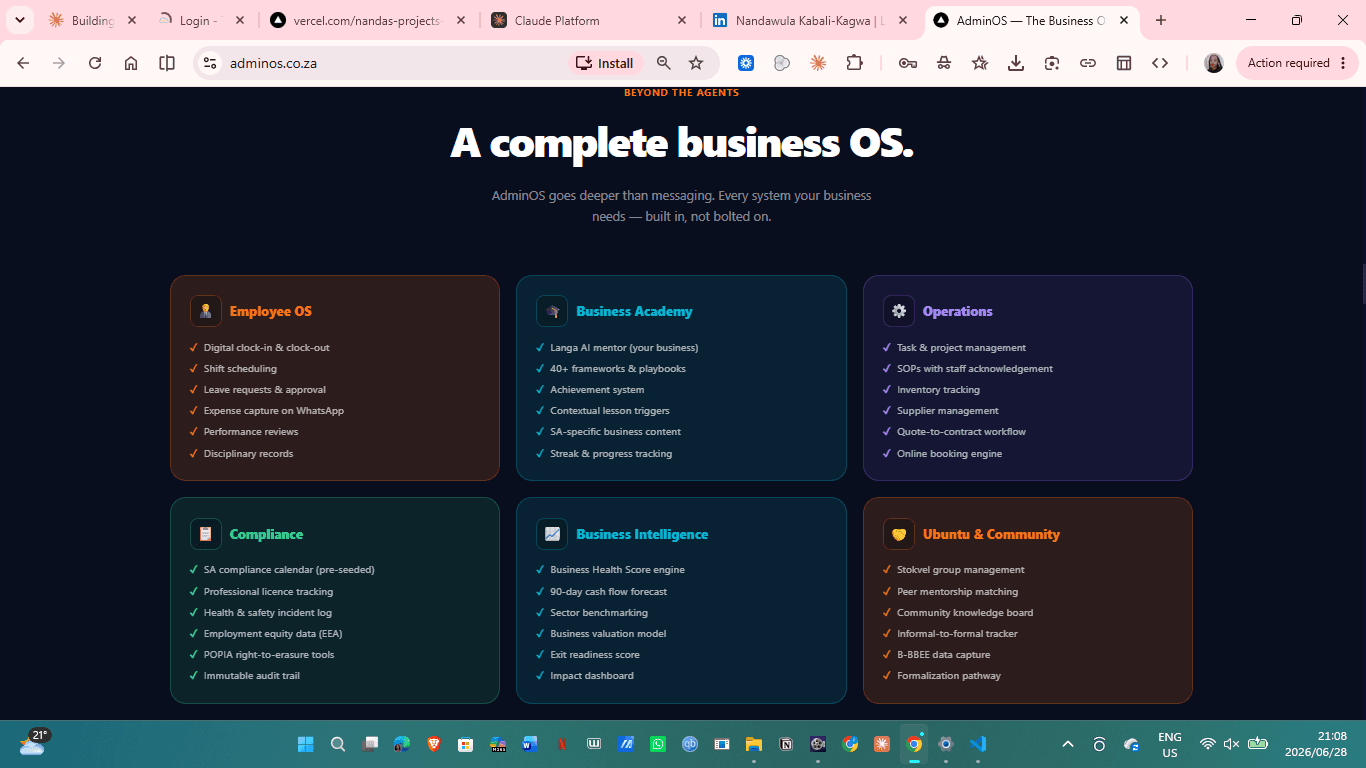Image resolution: width=1366 pixels, height=768 pixels.
Task: Open the Extensions puzzle-piece menu
Action: click(x=854, y=63)
